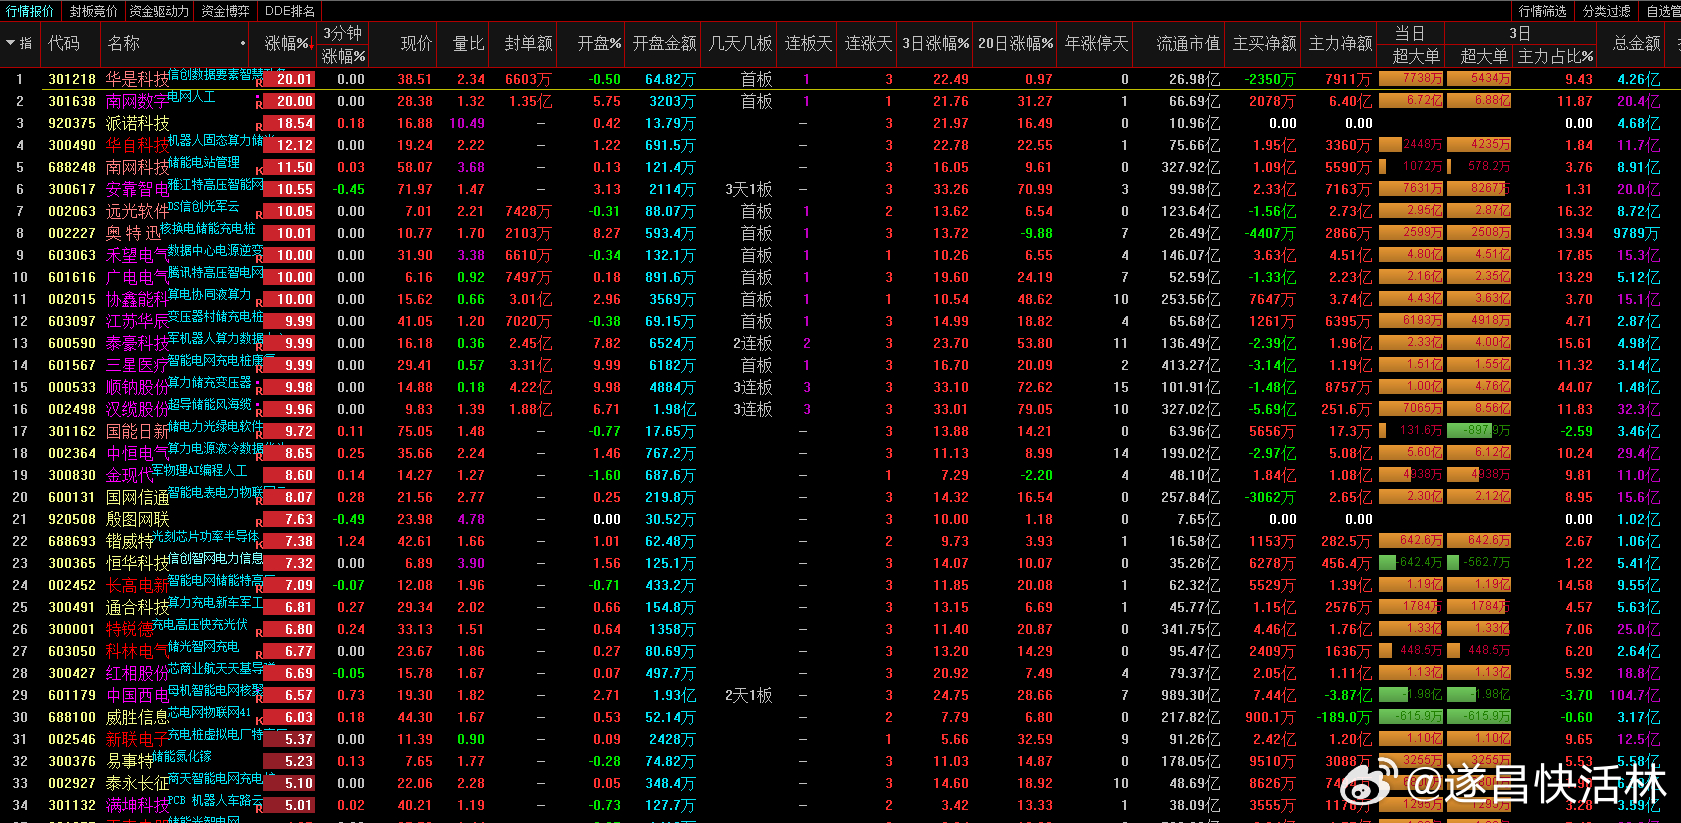Select stock name 国能日新
The width and height of the screenshot is (1681, 823).
tap(138, 431)
